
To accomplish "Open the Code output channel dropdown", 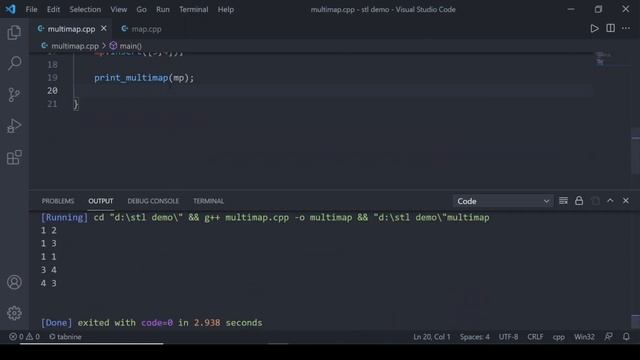I will coord(503,201).
